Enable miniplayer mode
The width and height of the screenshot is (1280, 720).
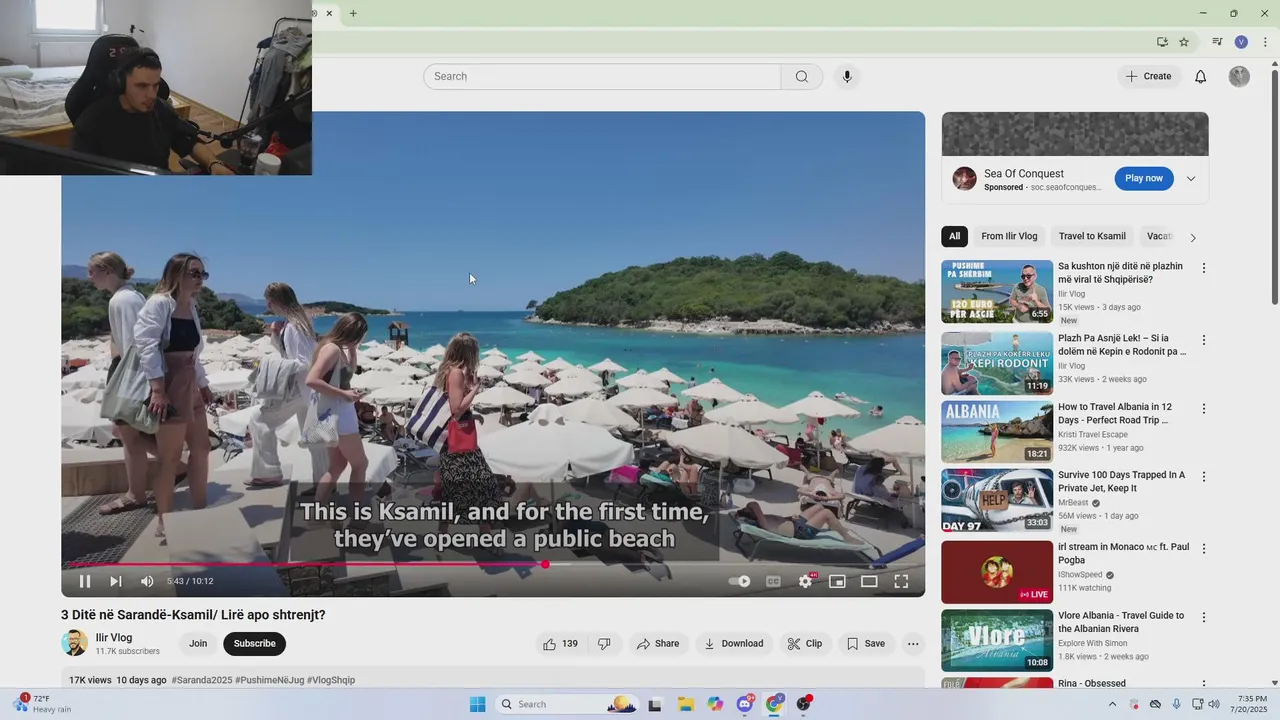point(837,581)
